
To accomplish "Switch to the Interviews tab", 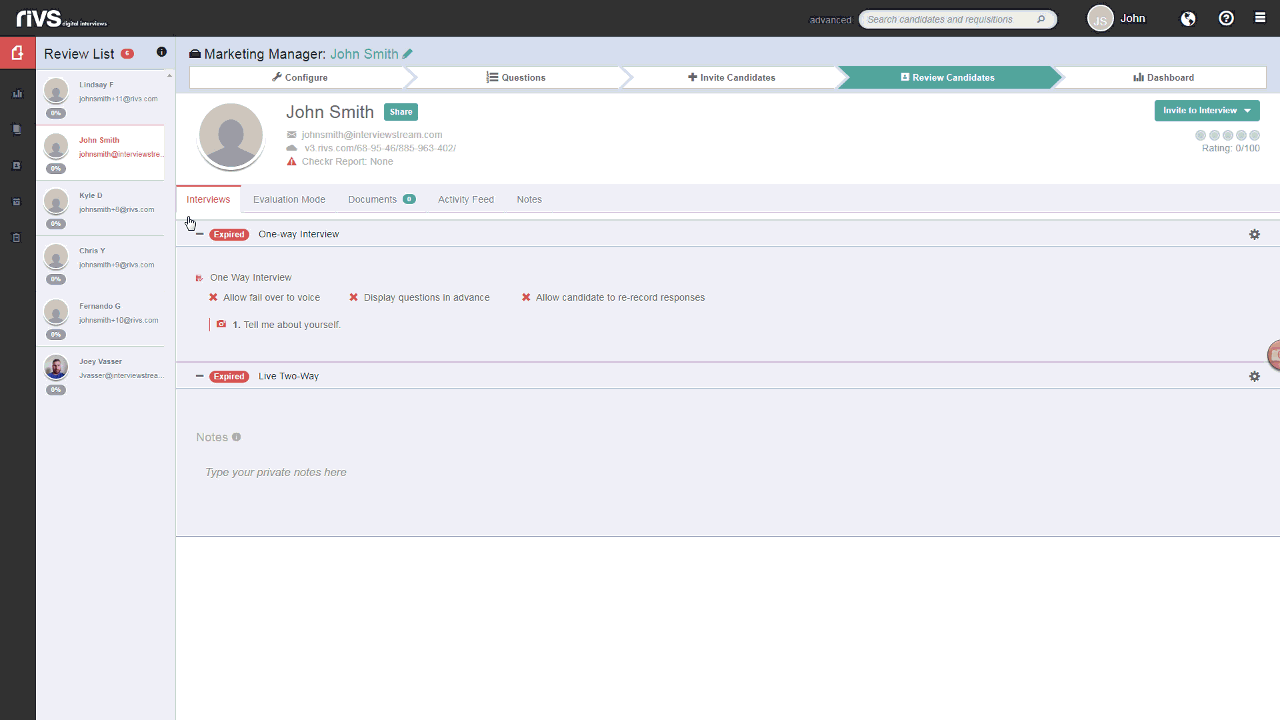I will tap(208, 199).
